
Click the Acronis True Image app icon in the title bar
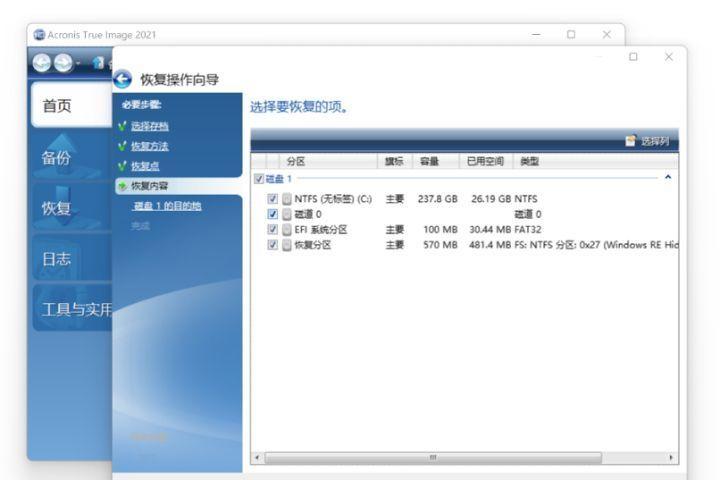39,35
